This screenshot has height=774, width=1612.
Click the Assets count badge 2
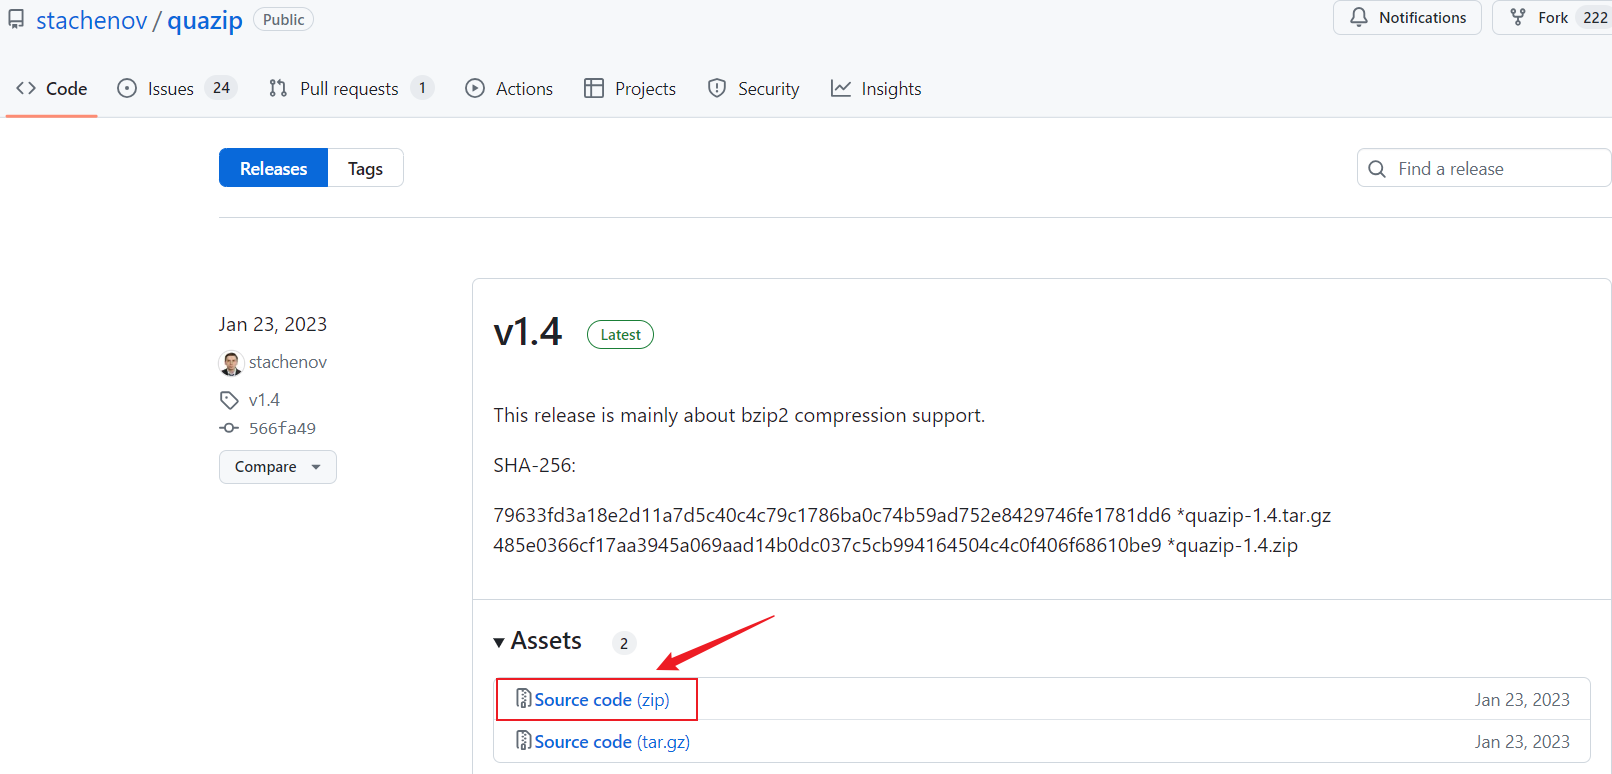(x=624, y=643)
